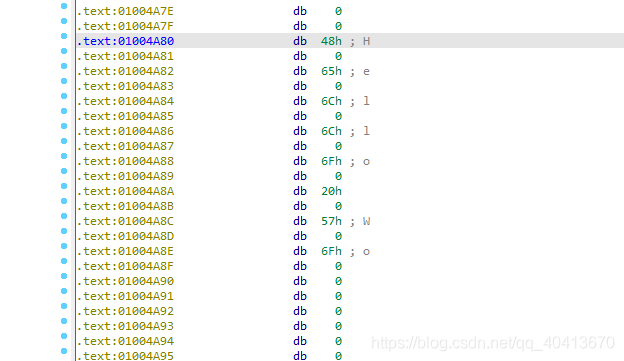Toggle breakpoint dot next to 01004A90

(64, 276)
